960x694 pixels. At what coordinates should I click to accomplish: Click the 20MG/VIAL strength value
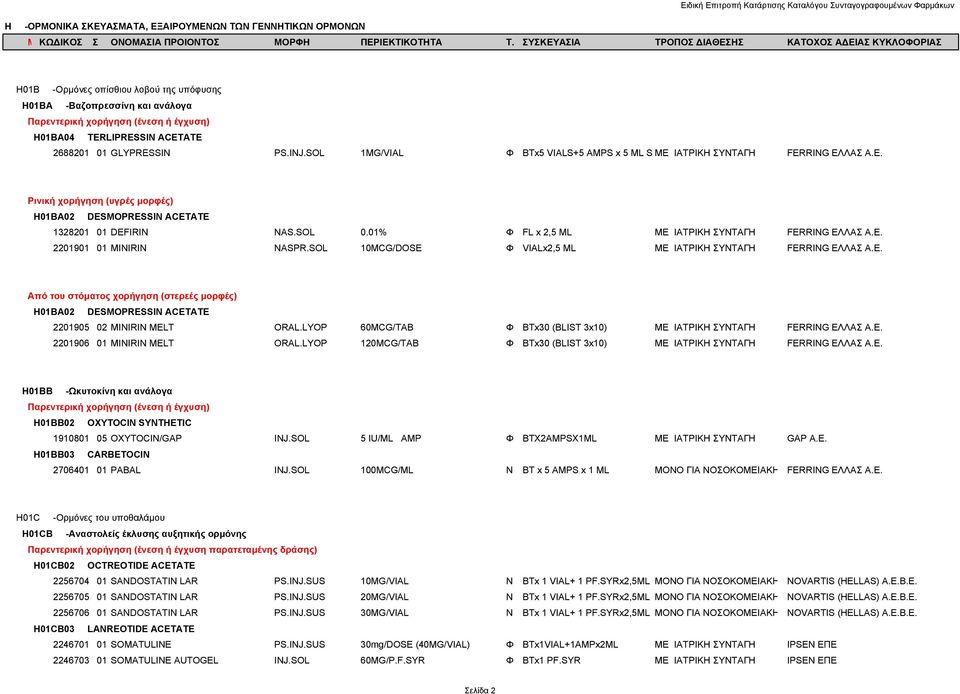click(384, 597)
